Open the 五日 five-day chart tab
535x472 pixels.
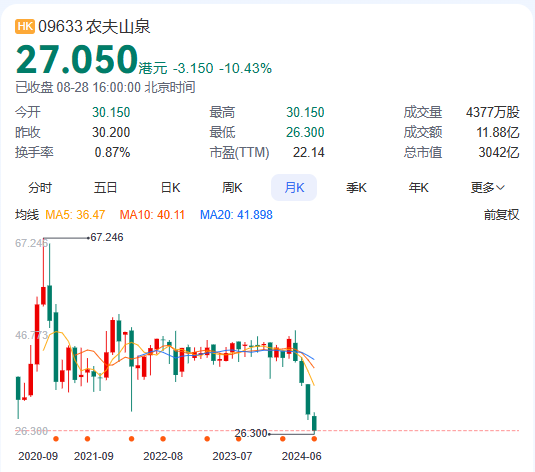point(105,188)
